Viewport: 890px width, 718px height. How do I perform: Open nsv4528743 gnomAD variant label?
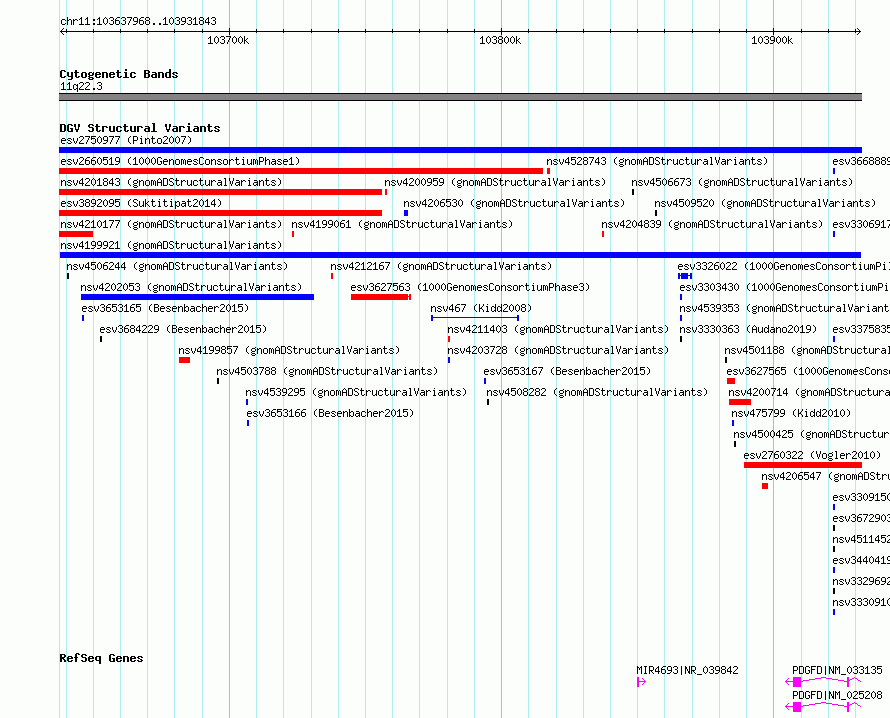click(x=657, y=161)
